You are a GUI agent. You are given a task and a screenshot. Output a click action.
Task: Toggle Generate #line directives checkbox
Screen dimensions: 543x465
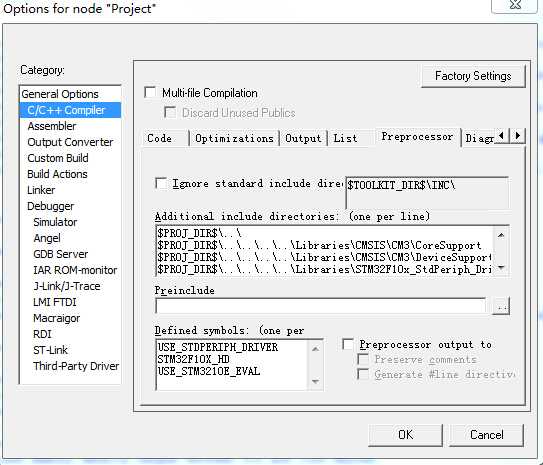(363, 374)
